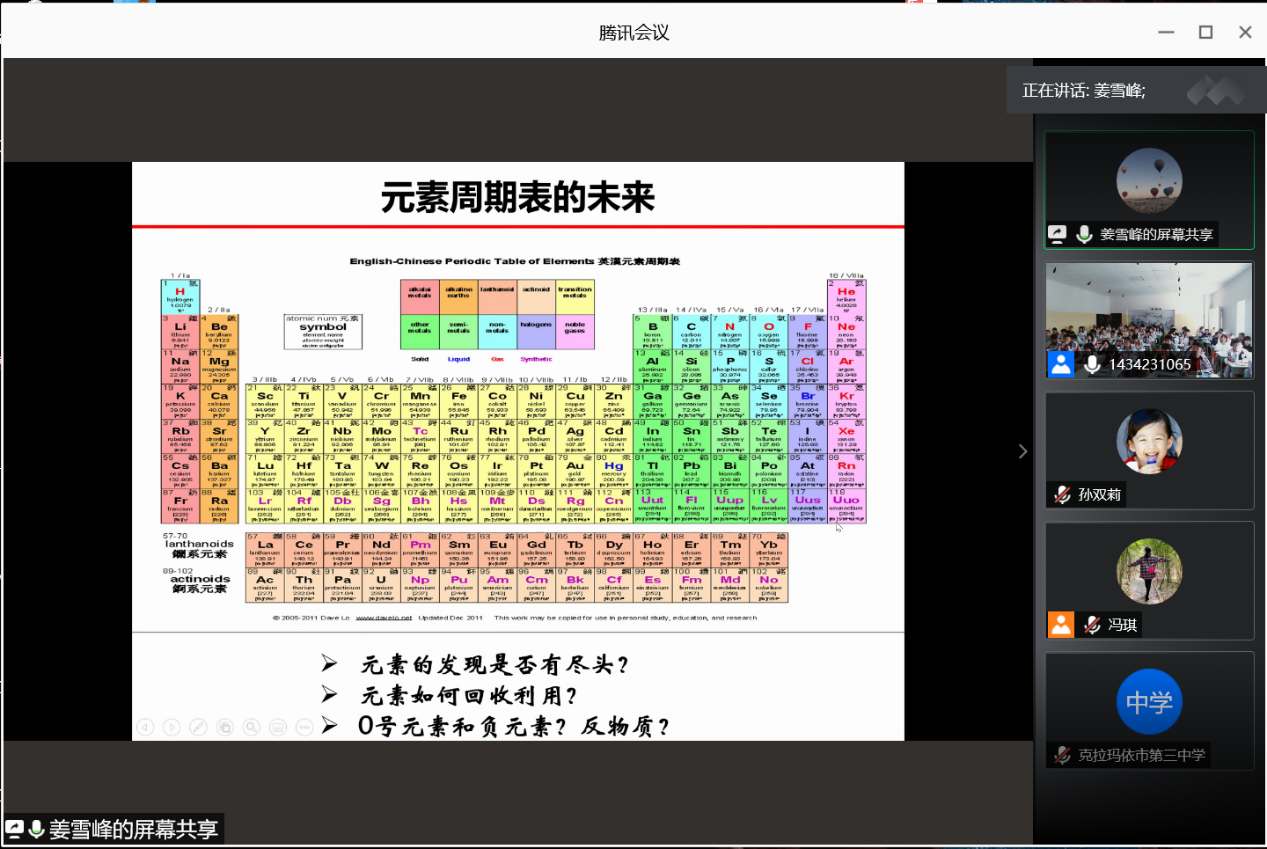
Task: Click the muted mic icon for 克拉玛依市第三中学
Action: 1062,755
